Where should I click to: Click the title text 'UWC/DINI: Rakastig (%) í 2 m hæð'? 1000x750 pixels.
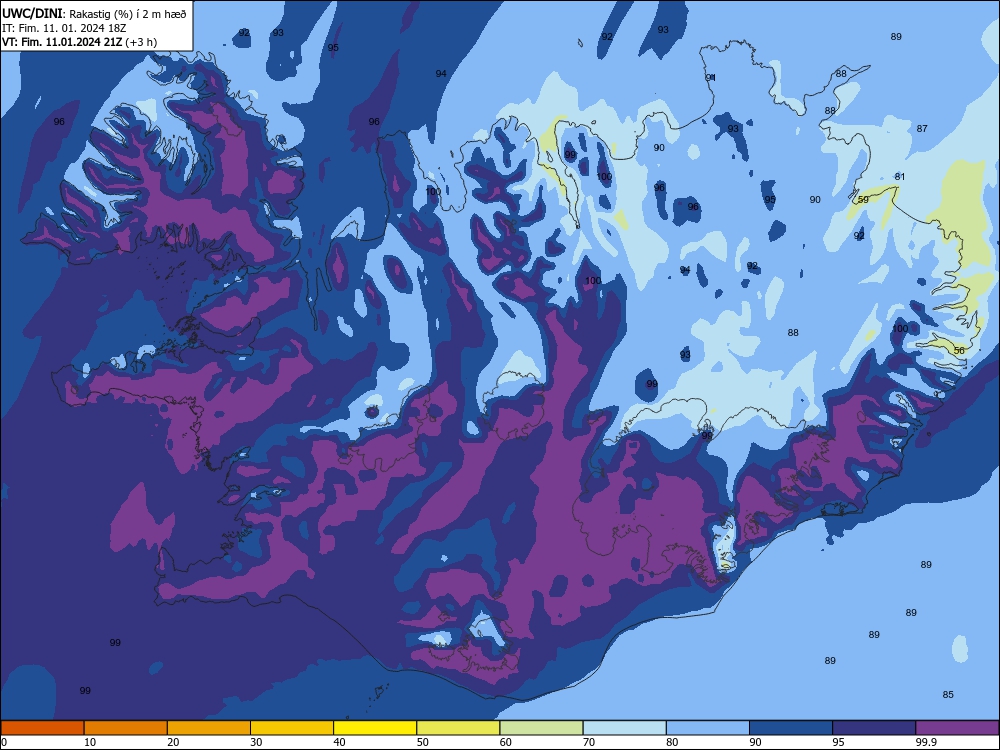94,14
